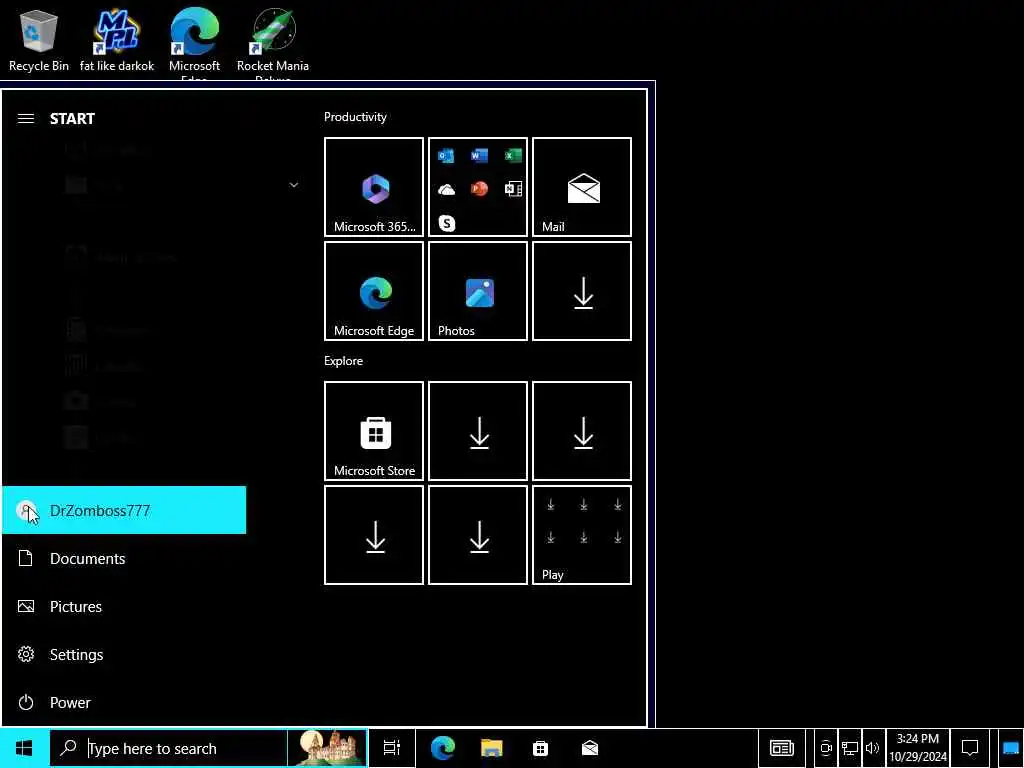Select the Microsoft Edge desktop shortcut
The width and height of the screenshot is (1024, 768).
pyautogui.click(x=195, y=43)
